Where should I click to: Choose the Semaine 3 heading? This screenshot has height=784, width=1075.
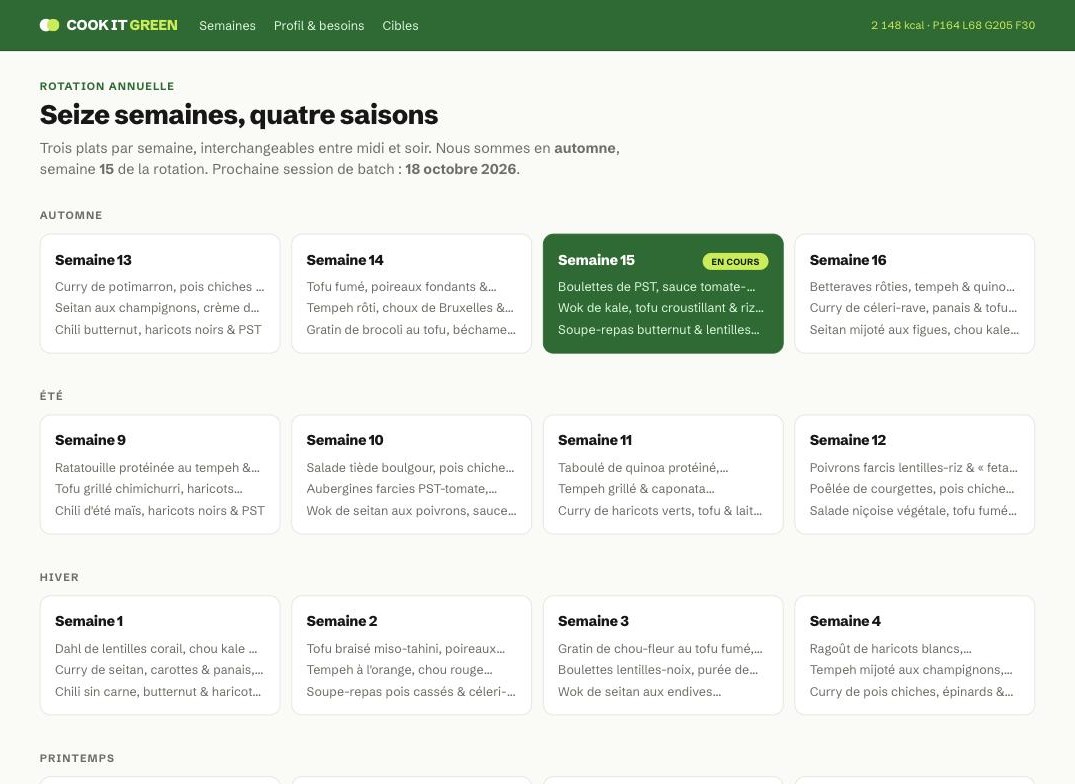click(593, 621)
